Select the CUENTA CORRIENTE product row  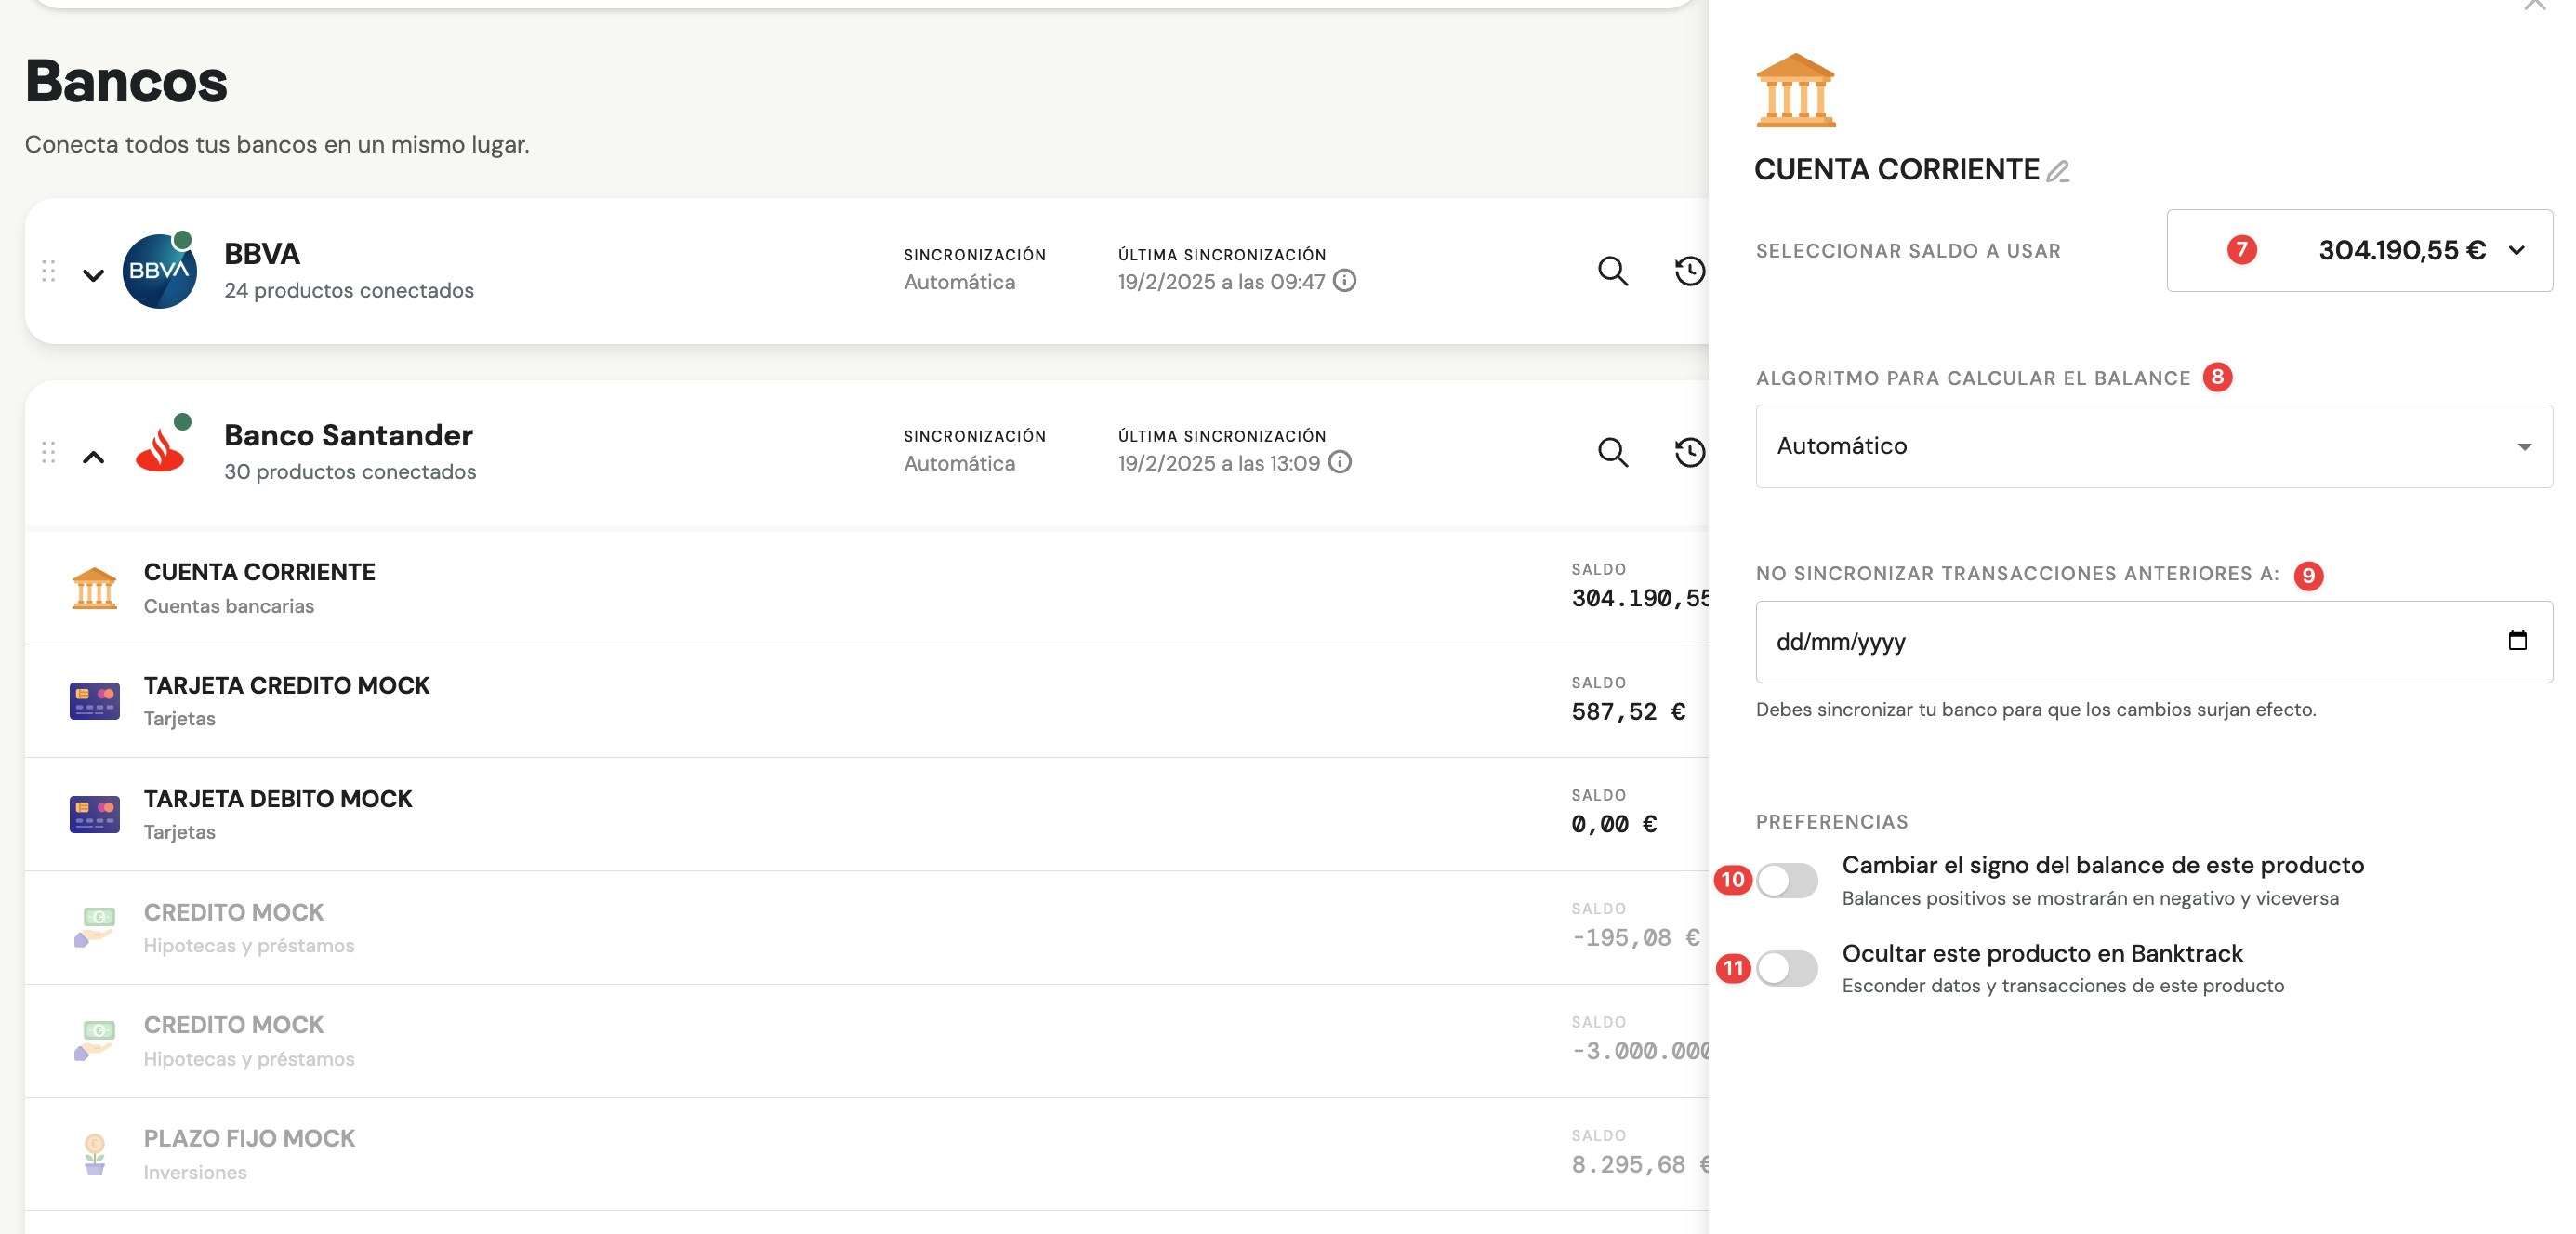[x=260, y=587]
